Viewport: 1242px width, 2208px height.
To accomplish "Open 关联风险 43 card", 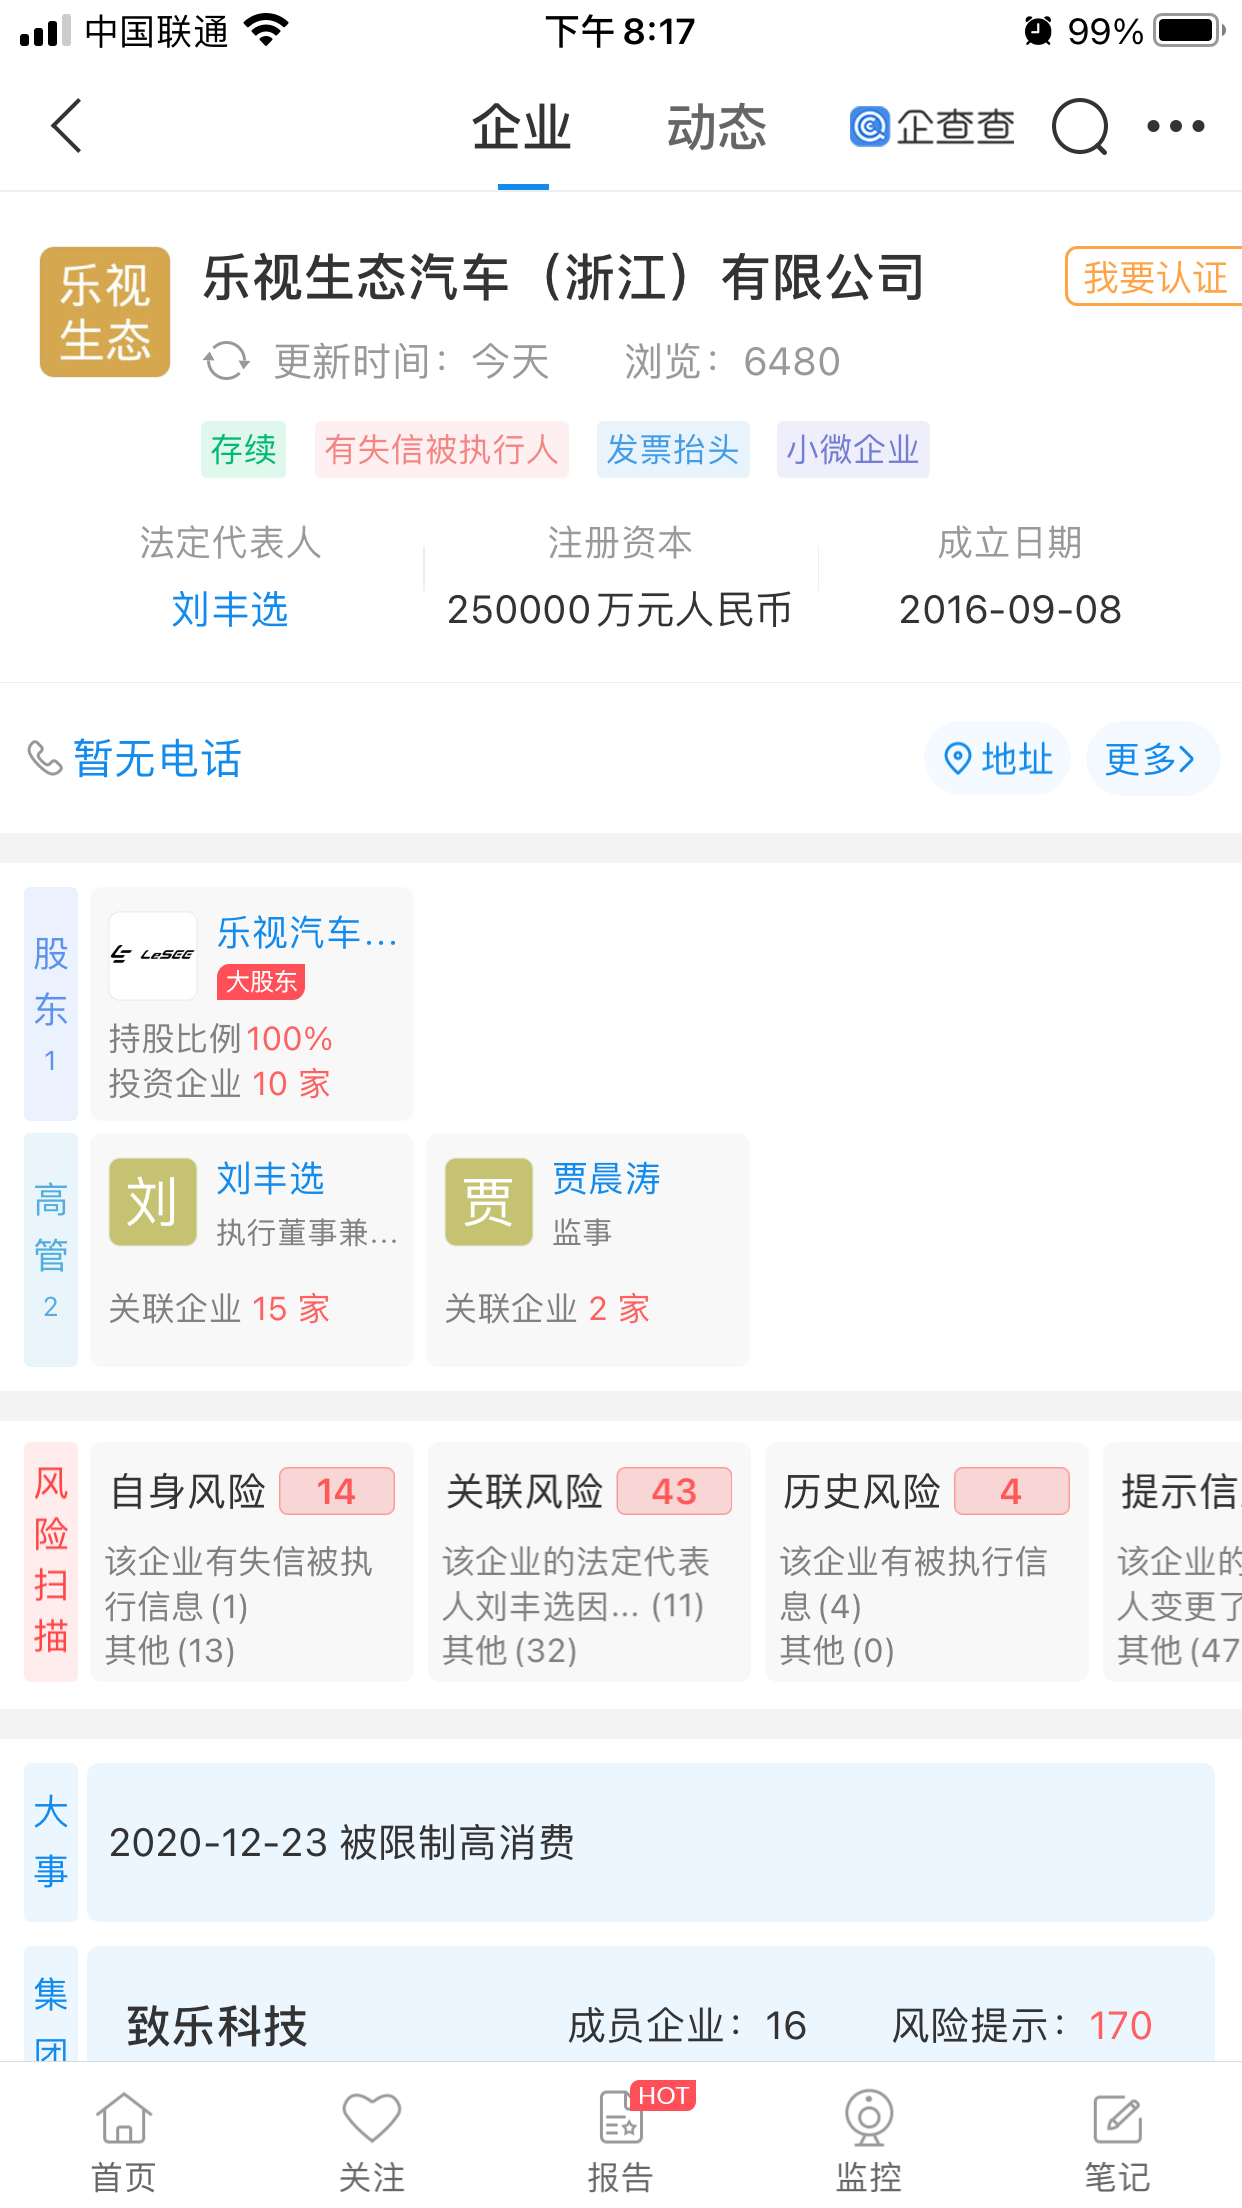I will [x=589, y=1561].
